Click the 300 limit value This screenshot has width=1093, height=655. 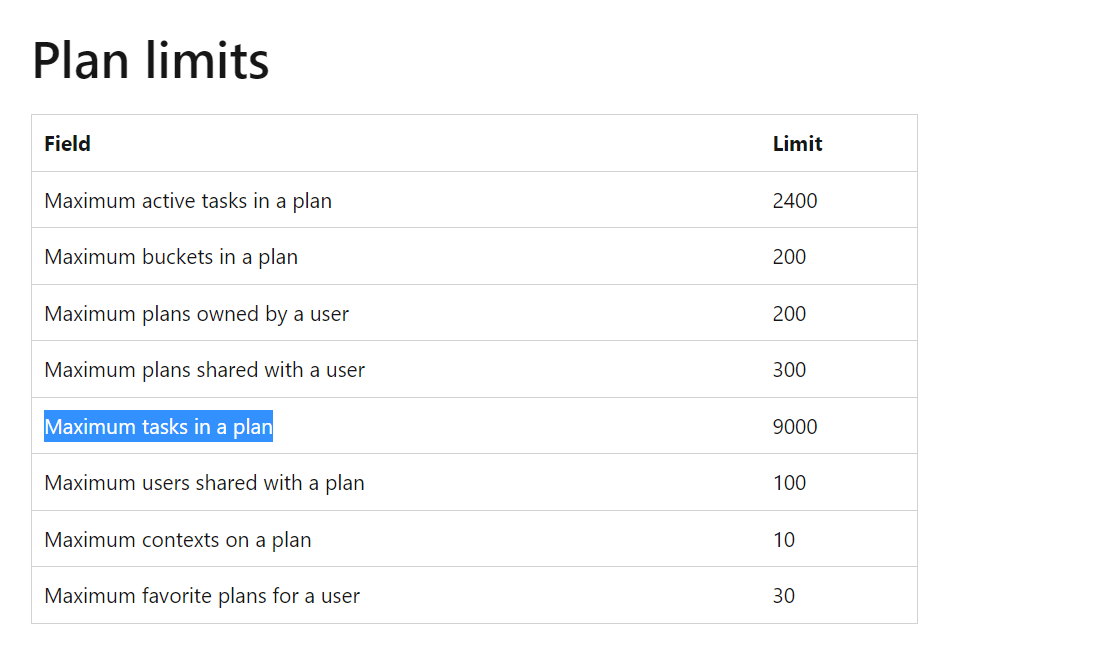pos(789,370)
